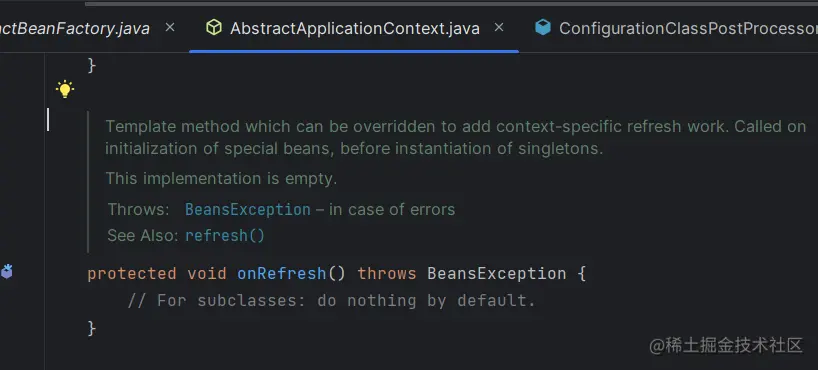Click the protected keyword
The width and height of the screenshot is (818, 370).
[131, 273]
